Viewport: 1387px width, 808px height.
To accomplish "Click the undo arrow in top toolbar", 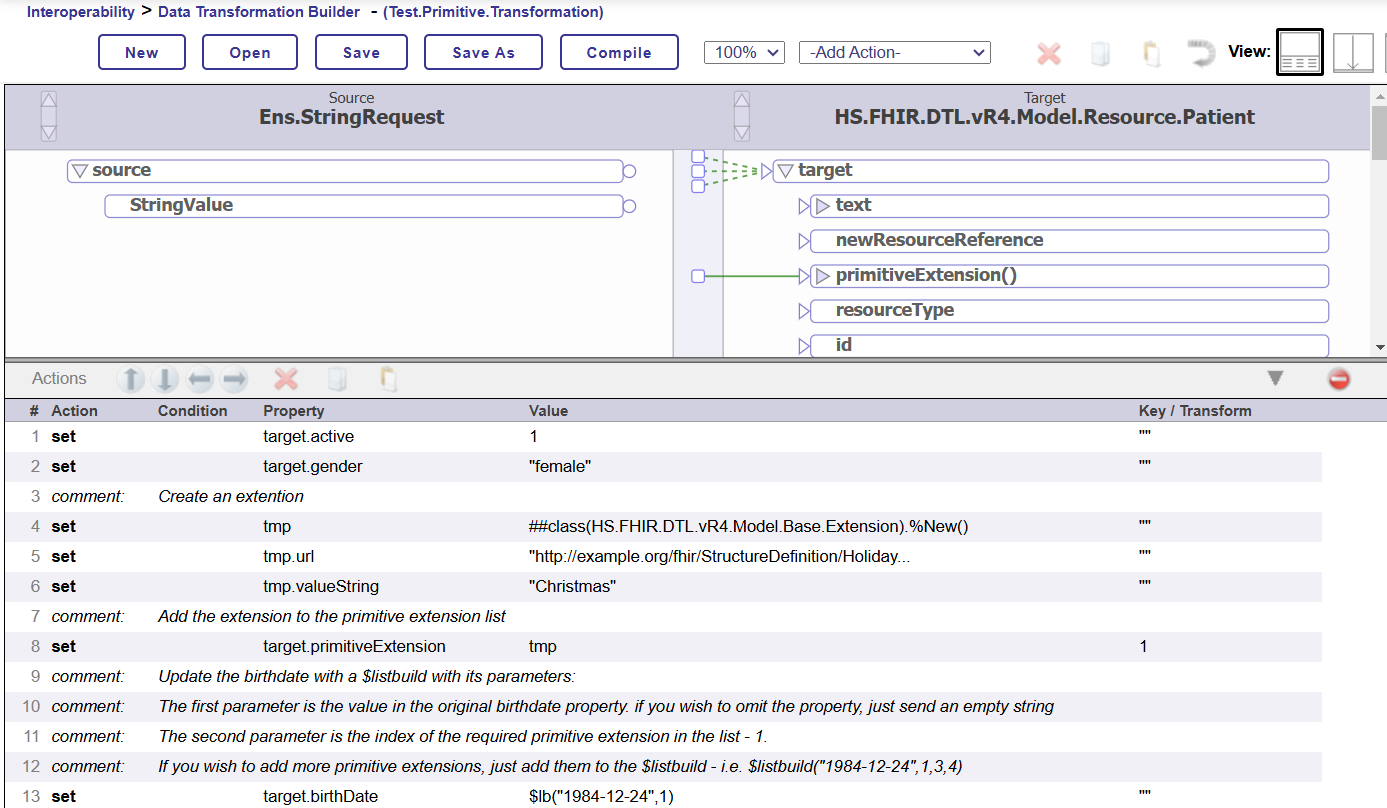I will (1201, 53).
